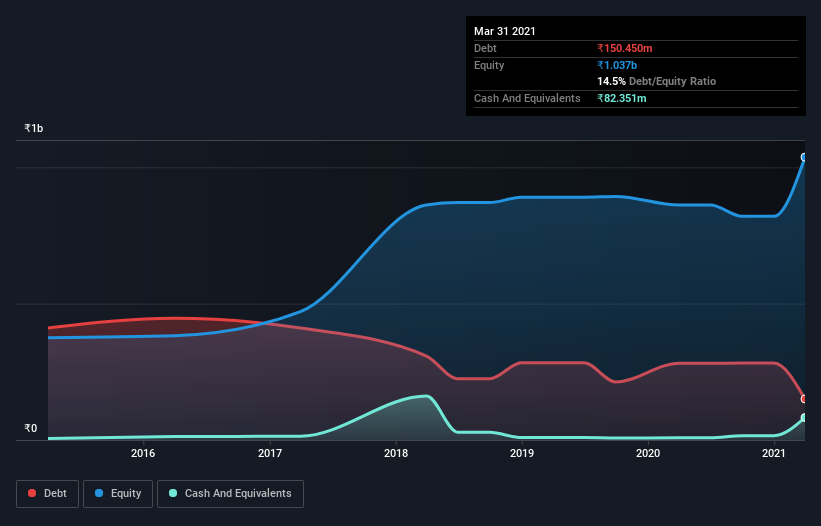Toggle the Cash And Equivalents legend button
Image resolution: width=821 pixels, height=526 pixels.
[x=230, y=494]
